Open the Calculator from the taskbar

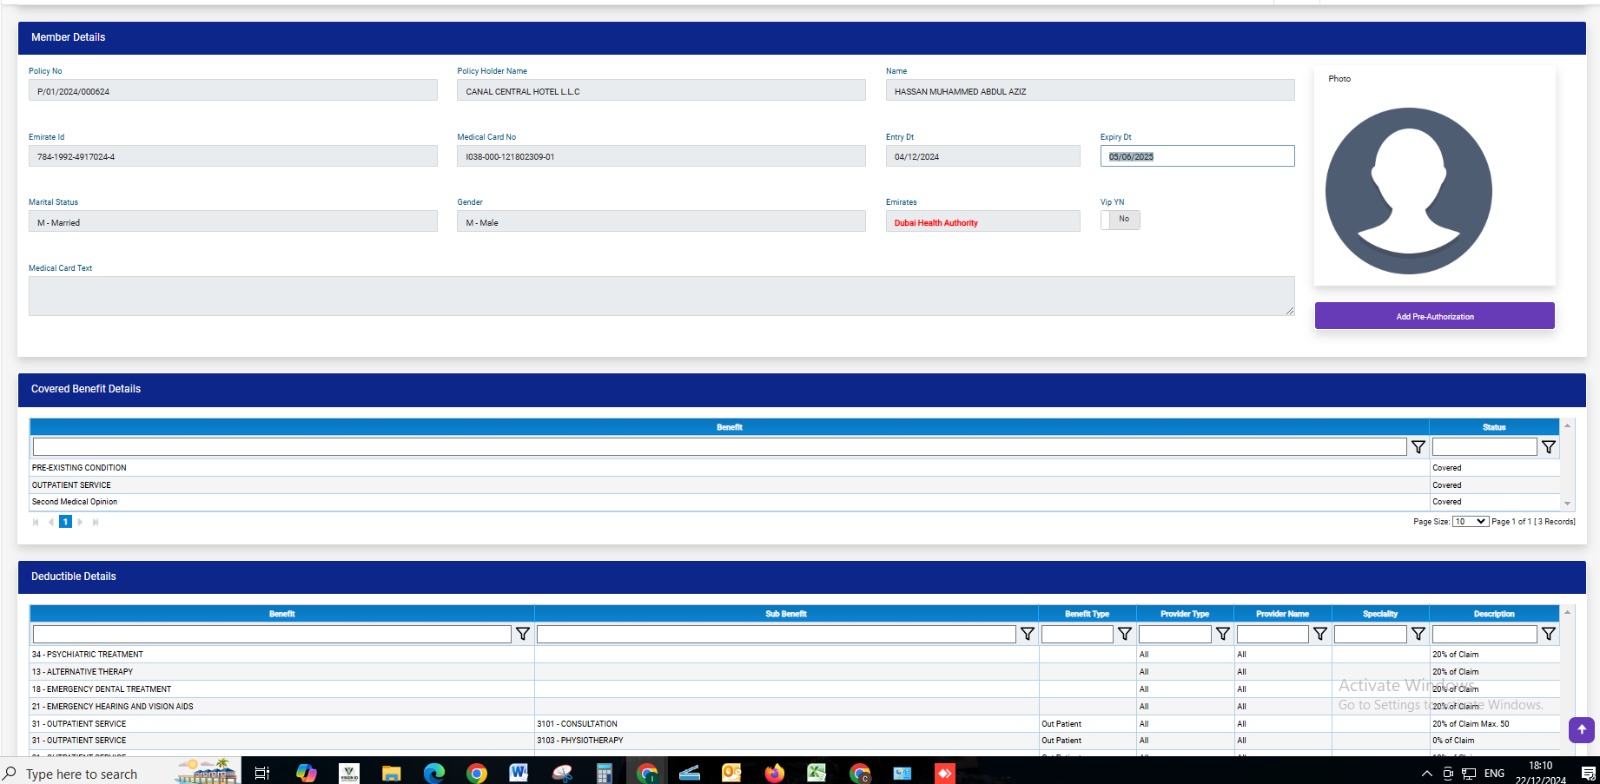click(604, 773)
